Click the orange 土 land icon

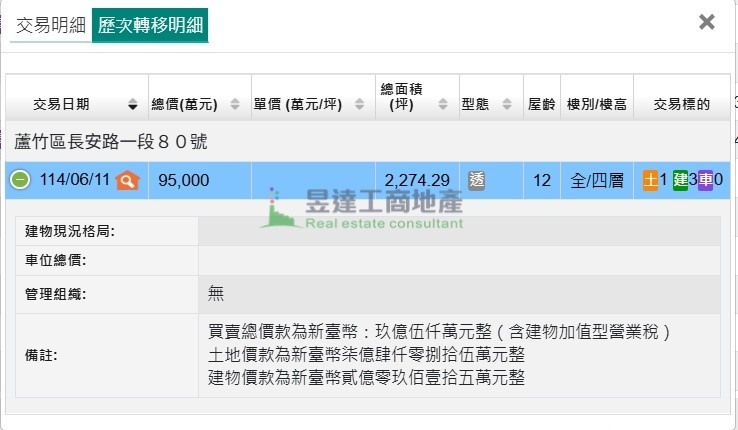click(650, 181)
